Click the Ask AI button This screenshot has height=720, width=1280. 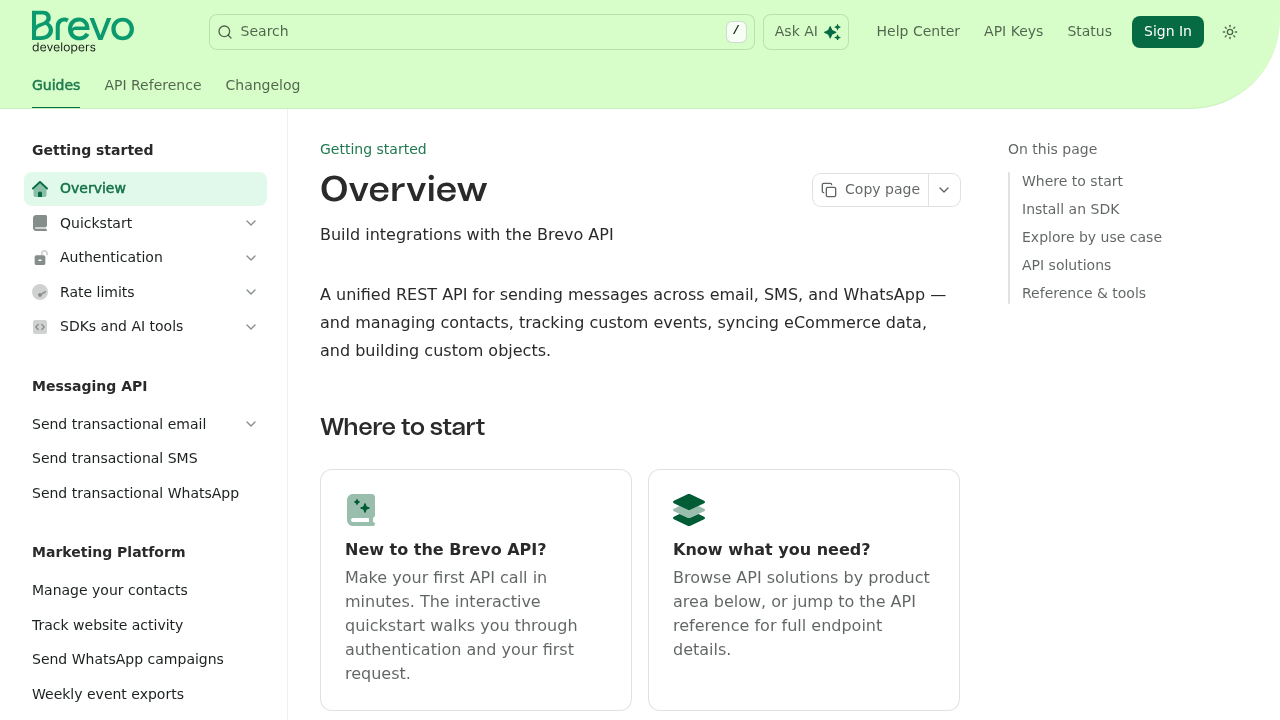[x=806, y=32]
